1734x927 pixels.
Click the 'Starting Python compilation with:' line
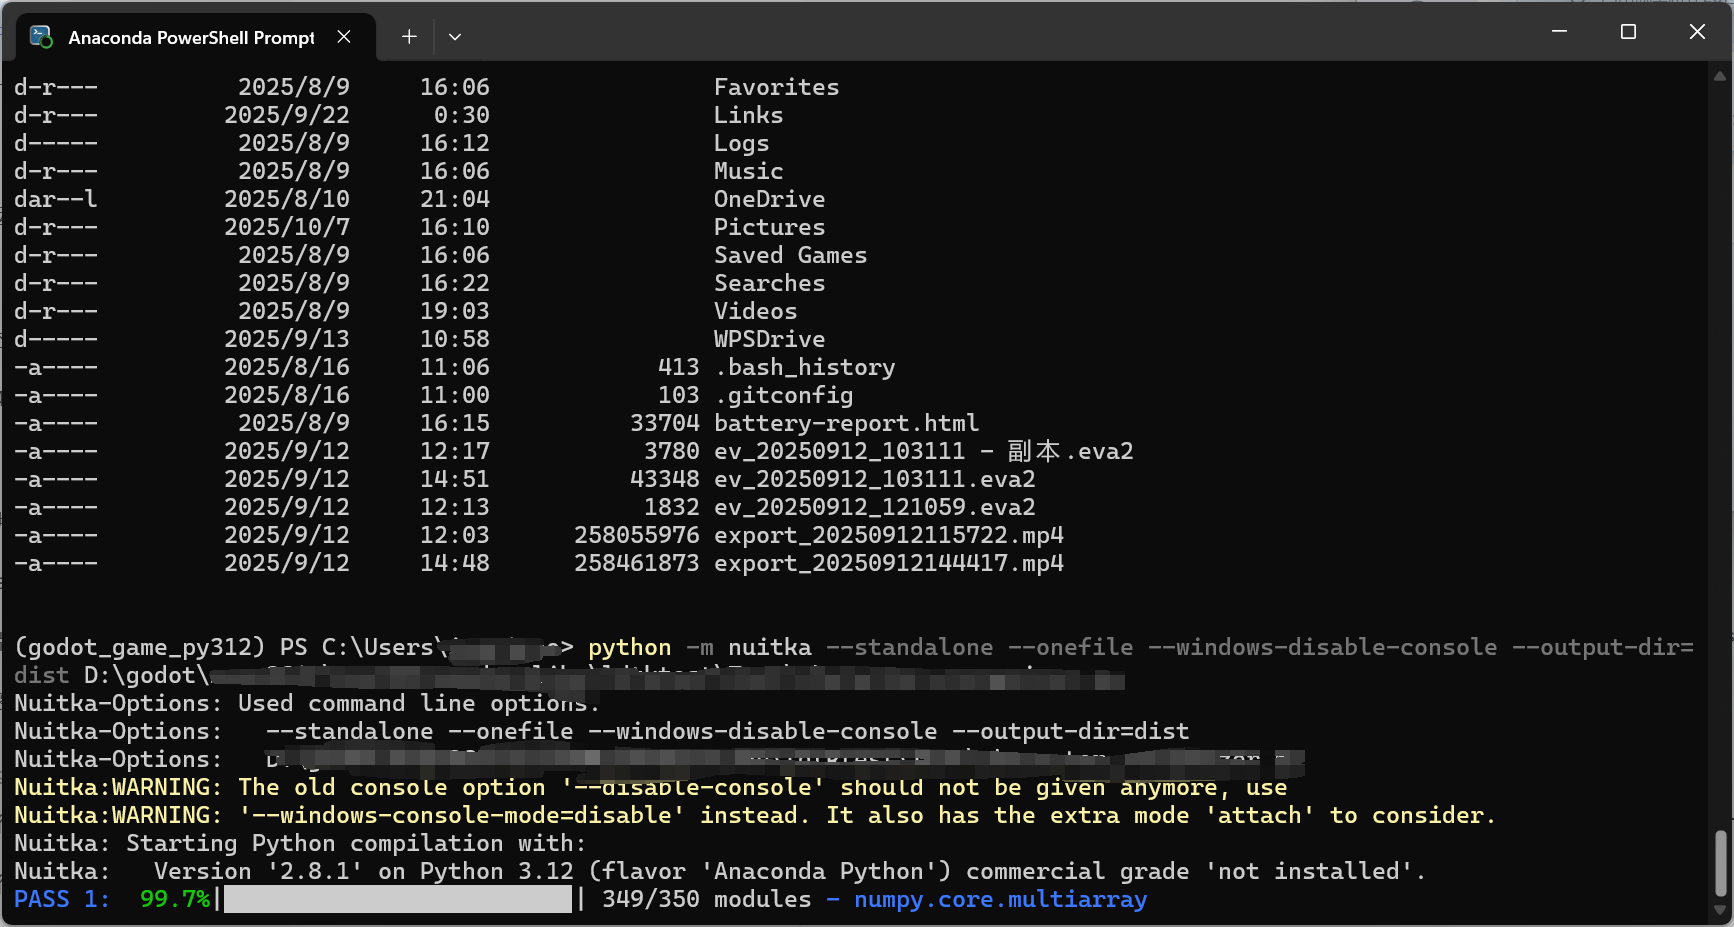(356, 843)
